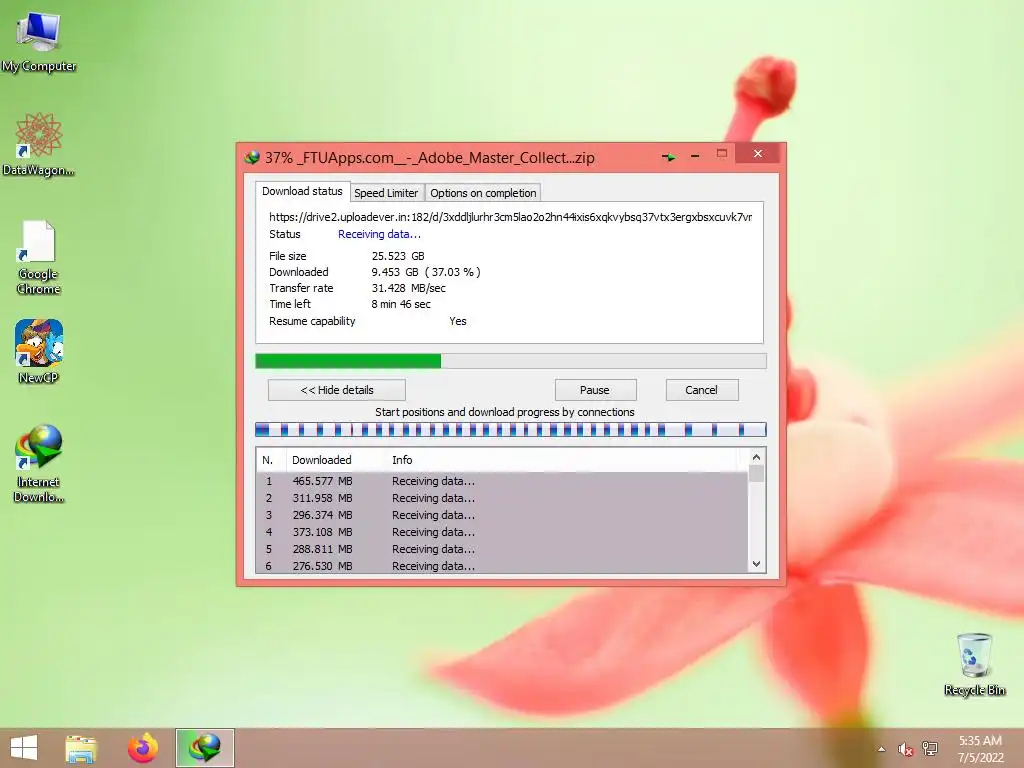Click the connections list scrollbar thumb

[x=756, y=473]
